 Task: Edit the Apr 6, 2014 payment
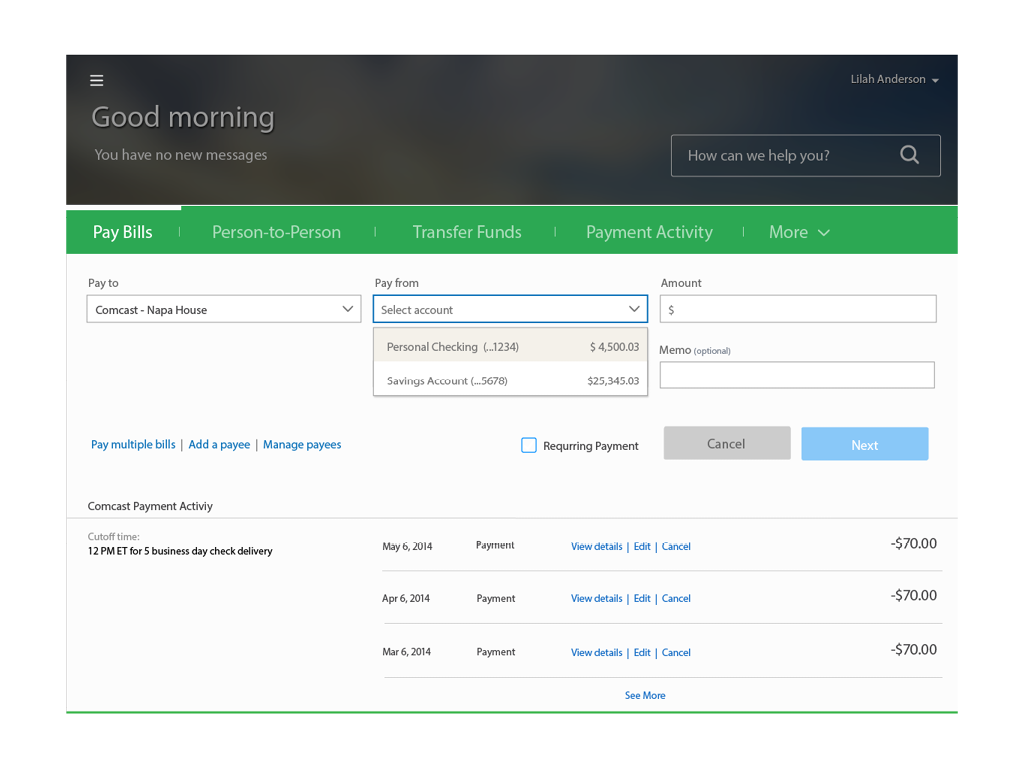pyautogui.click(x=642, y=598)
